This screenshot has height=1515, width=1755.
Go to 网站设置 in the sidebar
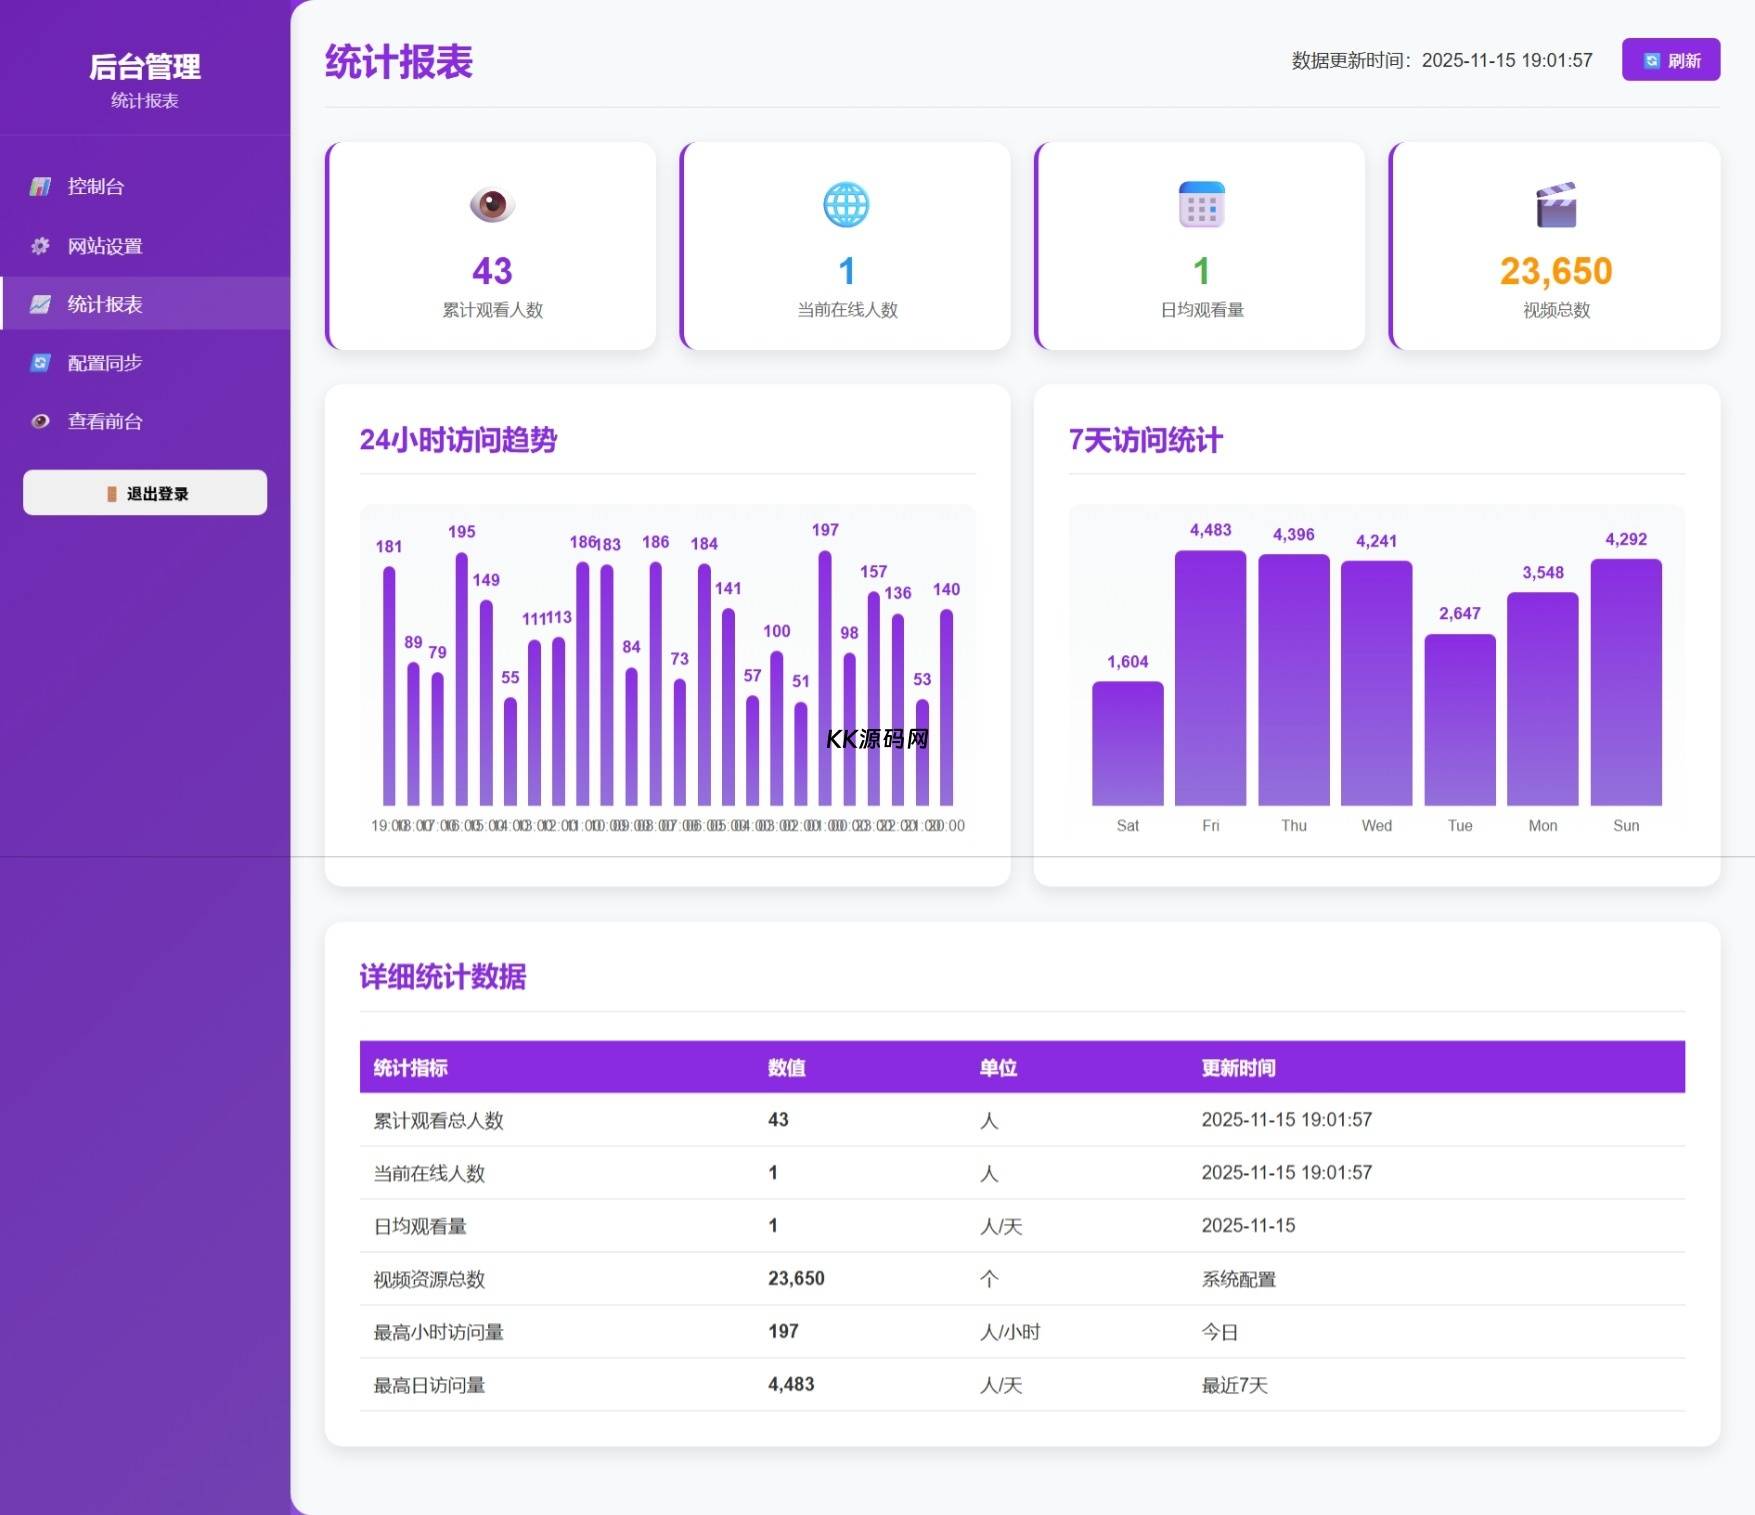(105, 246)
